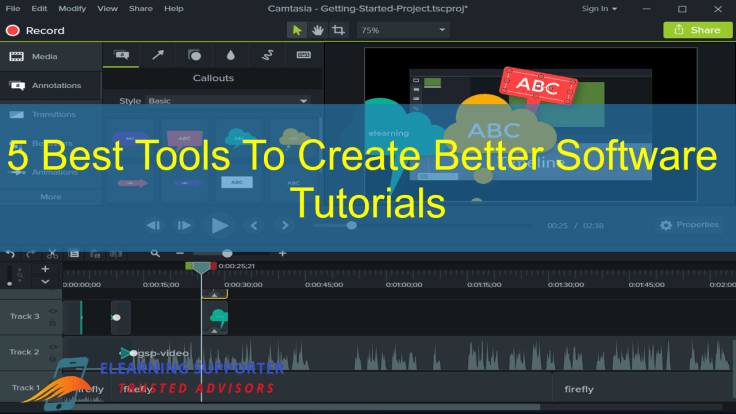Toggle Track 3 lock
This screenshot has width=736, height=414.
pos(53,323)
